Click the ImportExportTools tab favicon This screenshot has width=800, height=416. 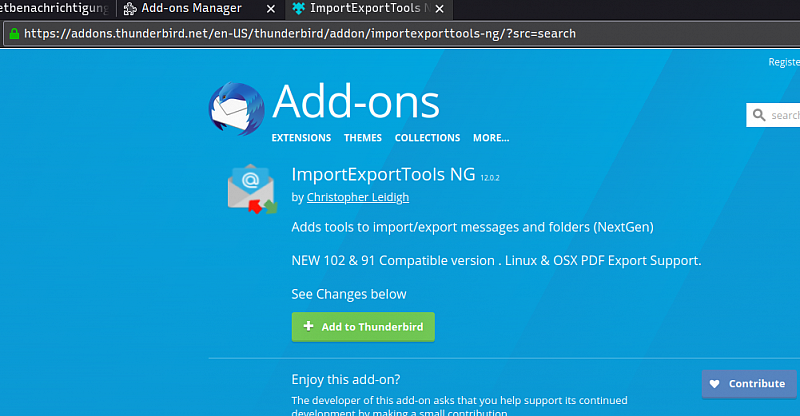[298, 8]
